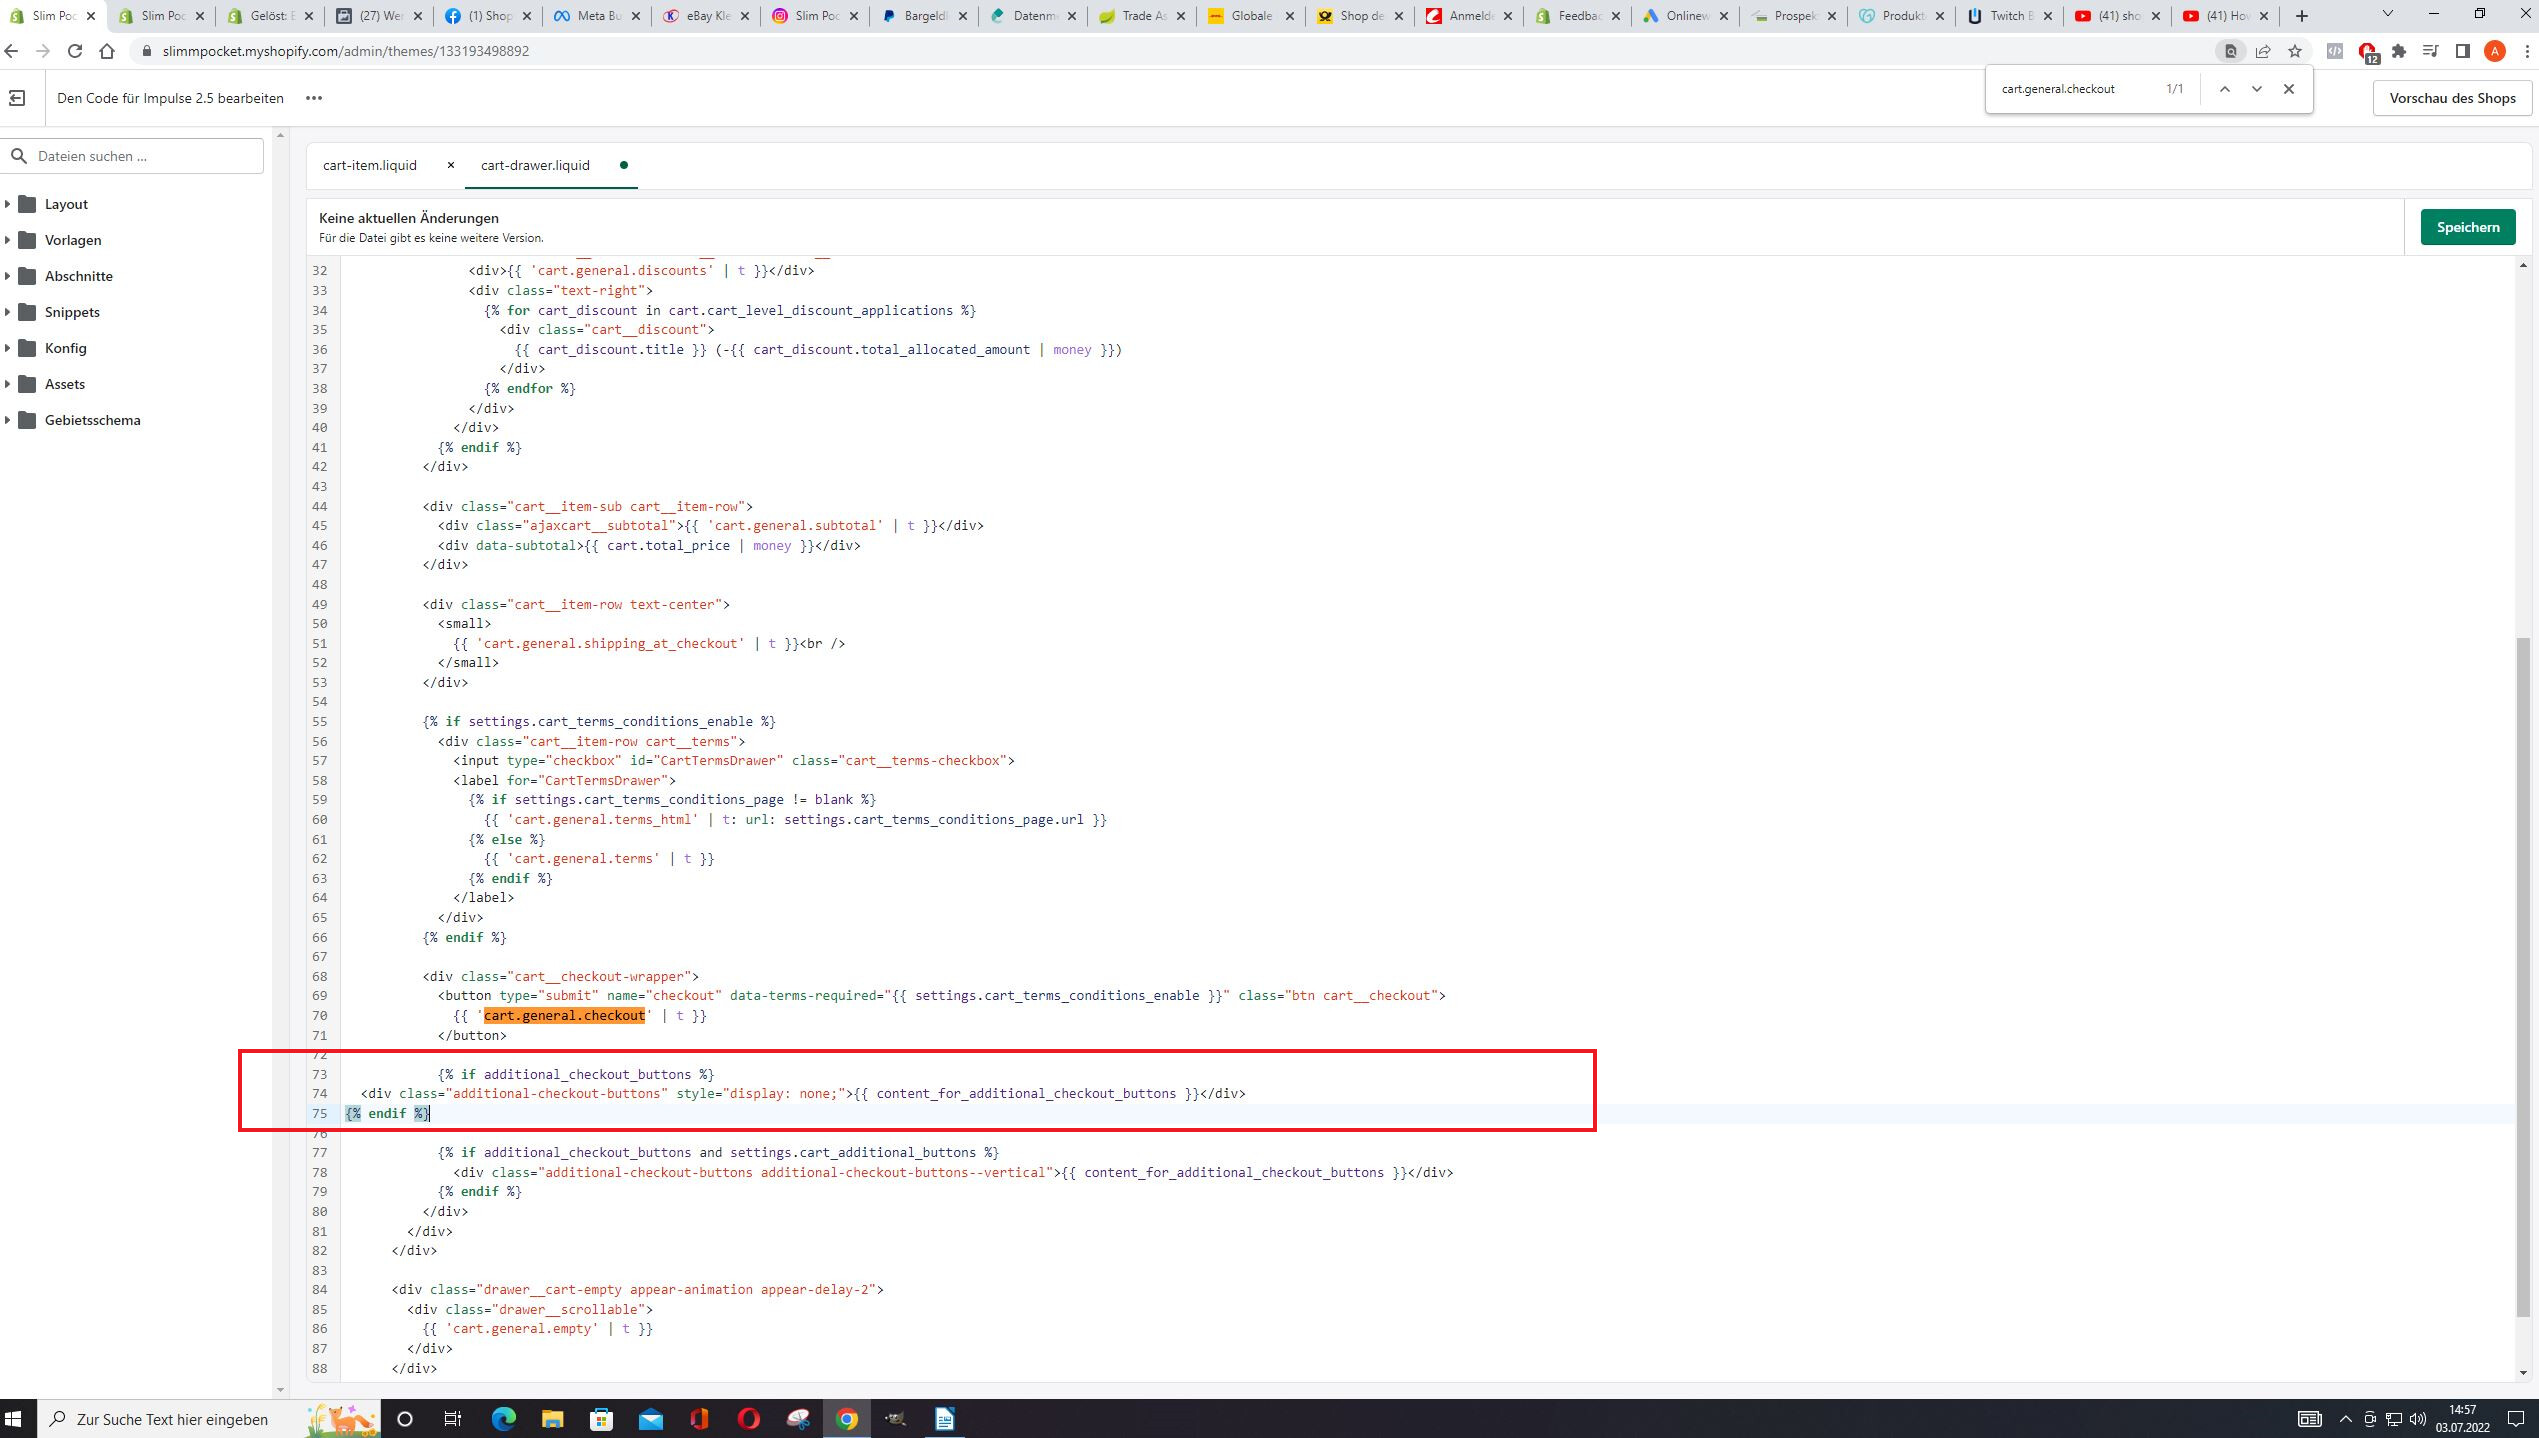
Task: Jump to next find result arrow
Action: coord(2256,89)
